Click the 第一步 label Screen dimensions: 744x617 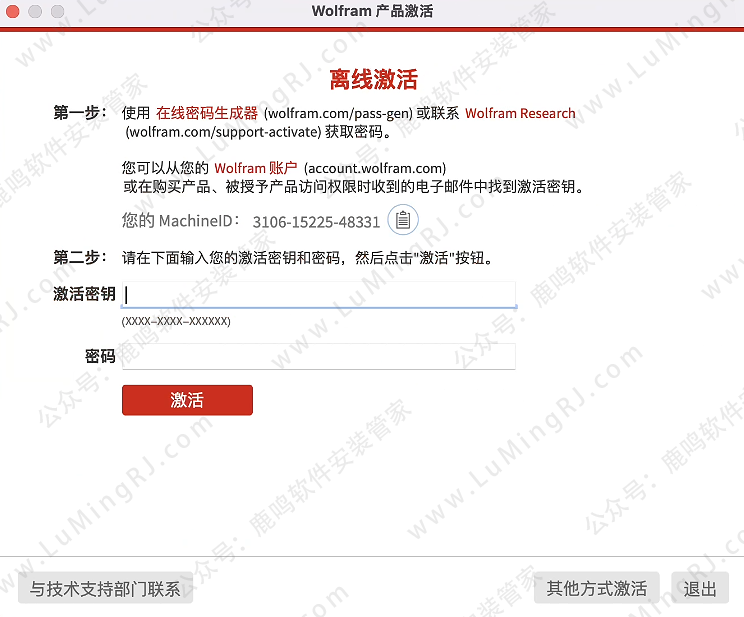point(80,113)
